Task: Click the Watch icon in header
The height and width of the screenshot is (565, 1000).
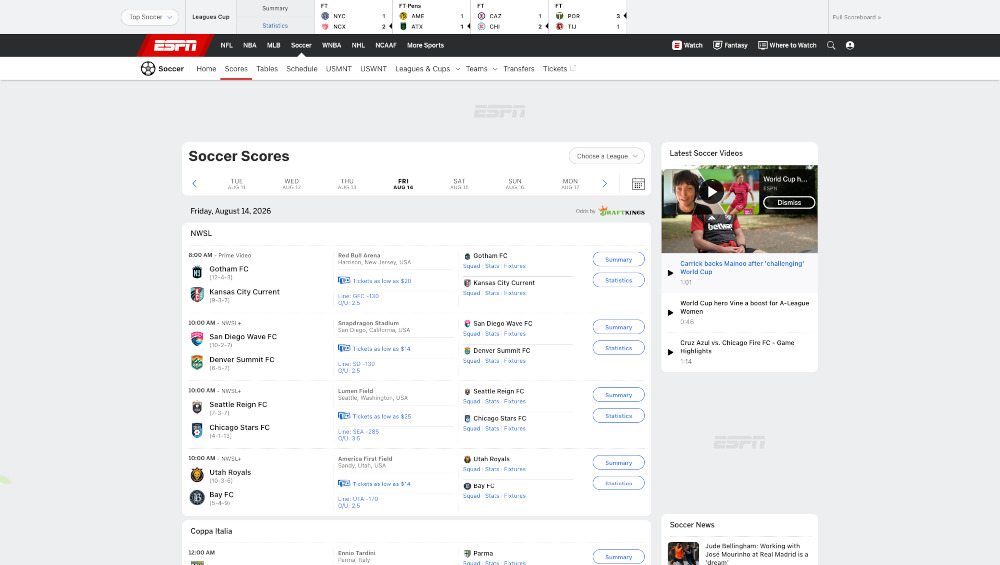Action: [677, 45]
